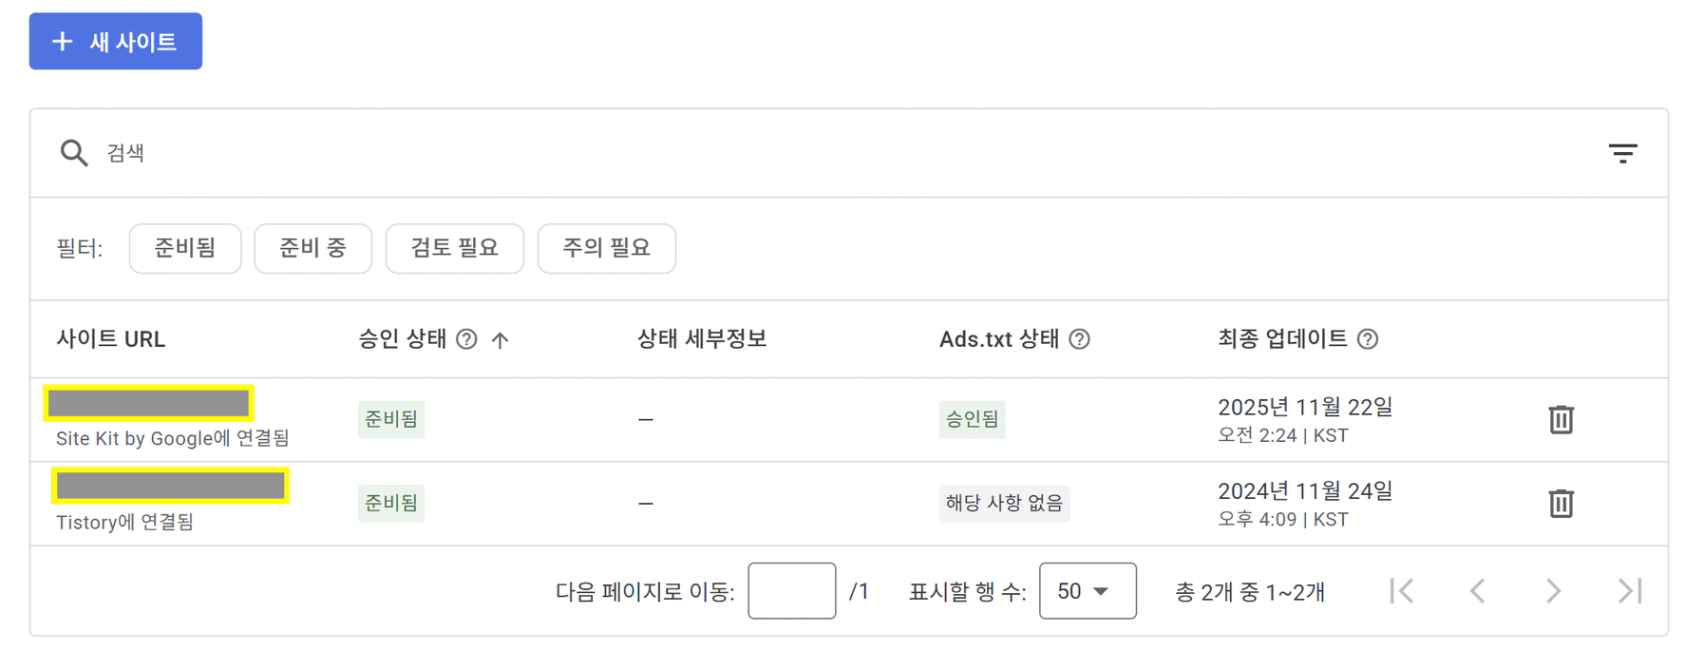Click the page number input field
This screenshot has width=1684, height=670.
pyautogui.click(x=791, y=591)
